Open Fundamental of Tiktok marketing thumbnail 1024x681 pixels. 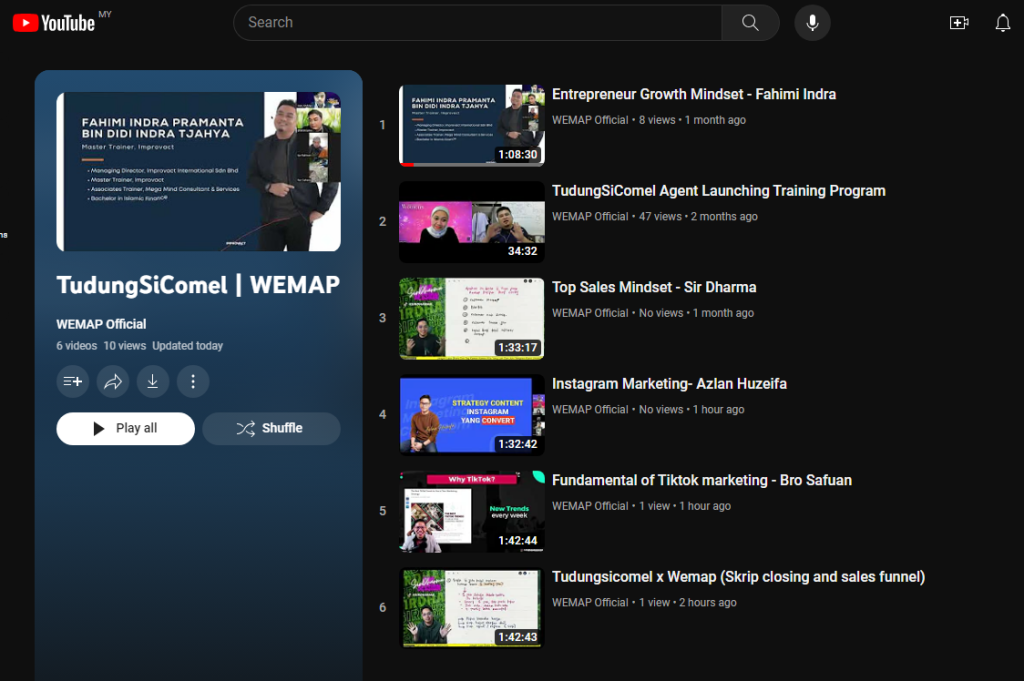[x=472, y=512]
